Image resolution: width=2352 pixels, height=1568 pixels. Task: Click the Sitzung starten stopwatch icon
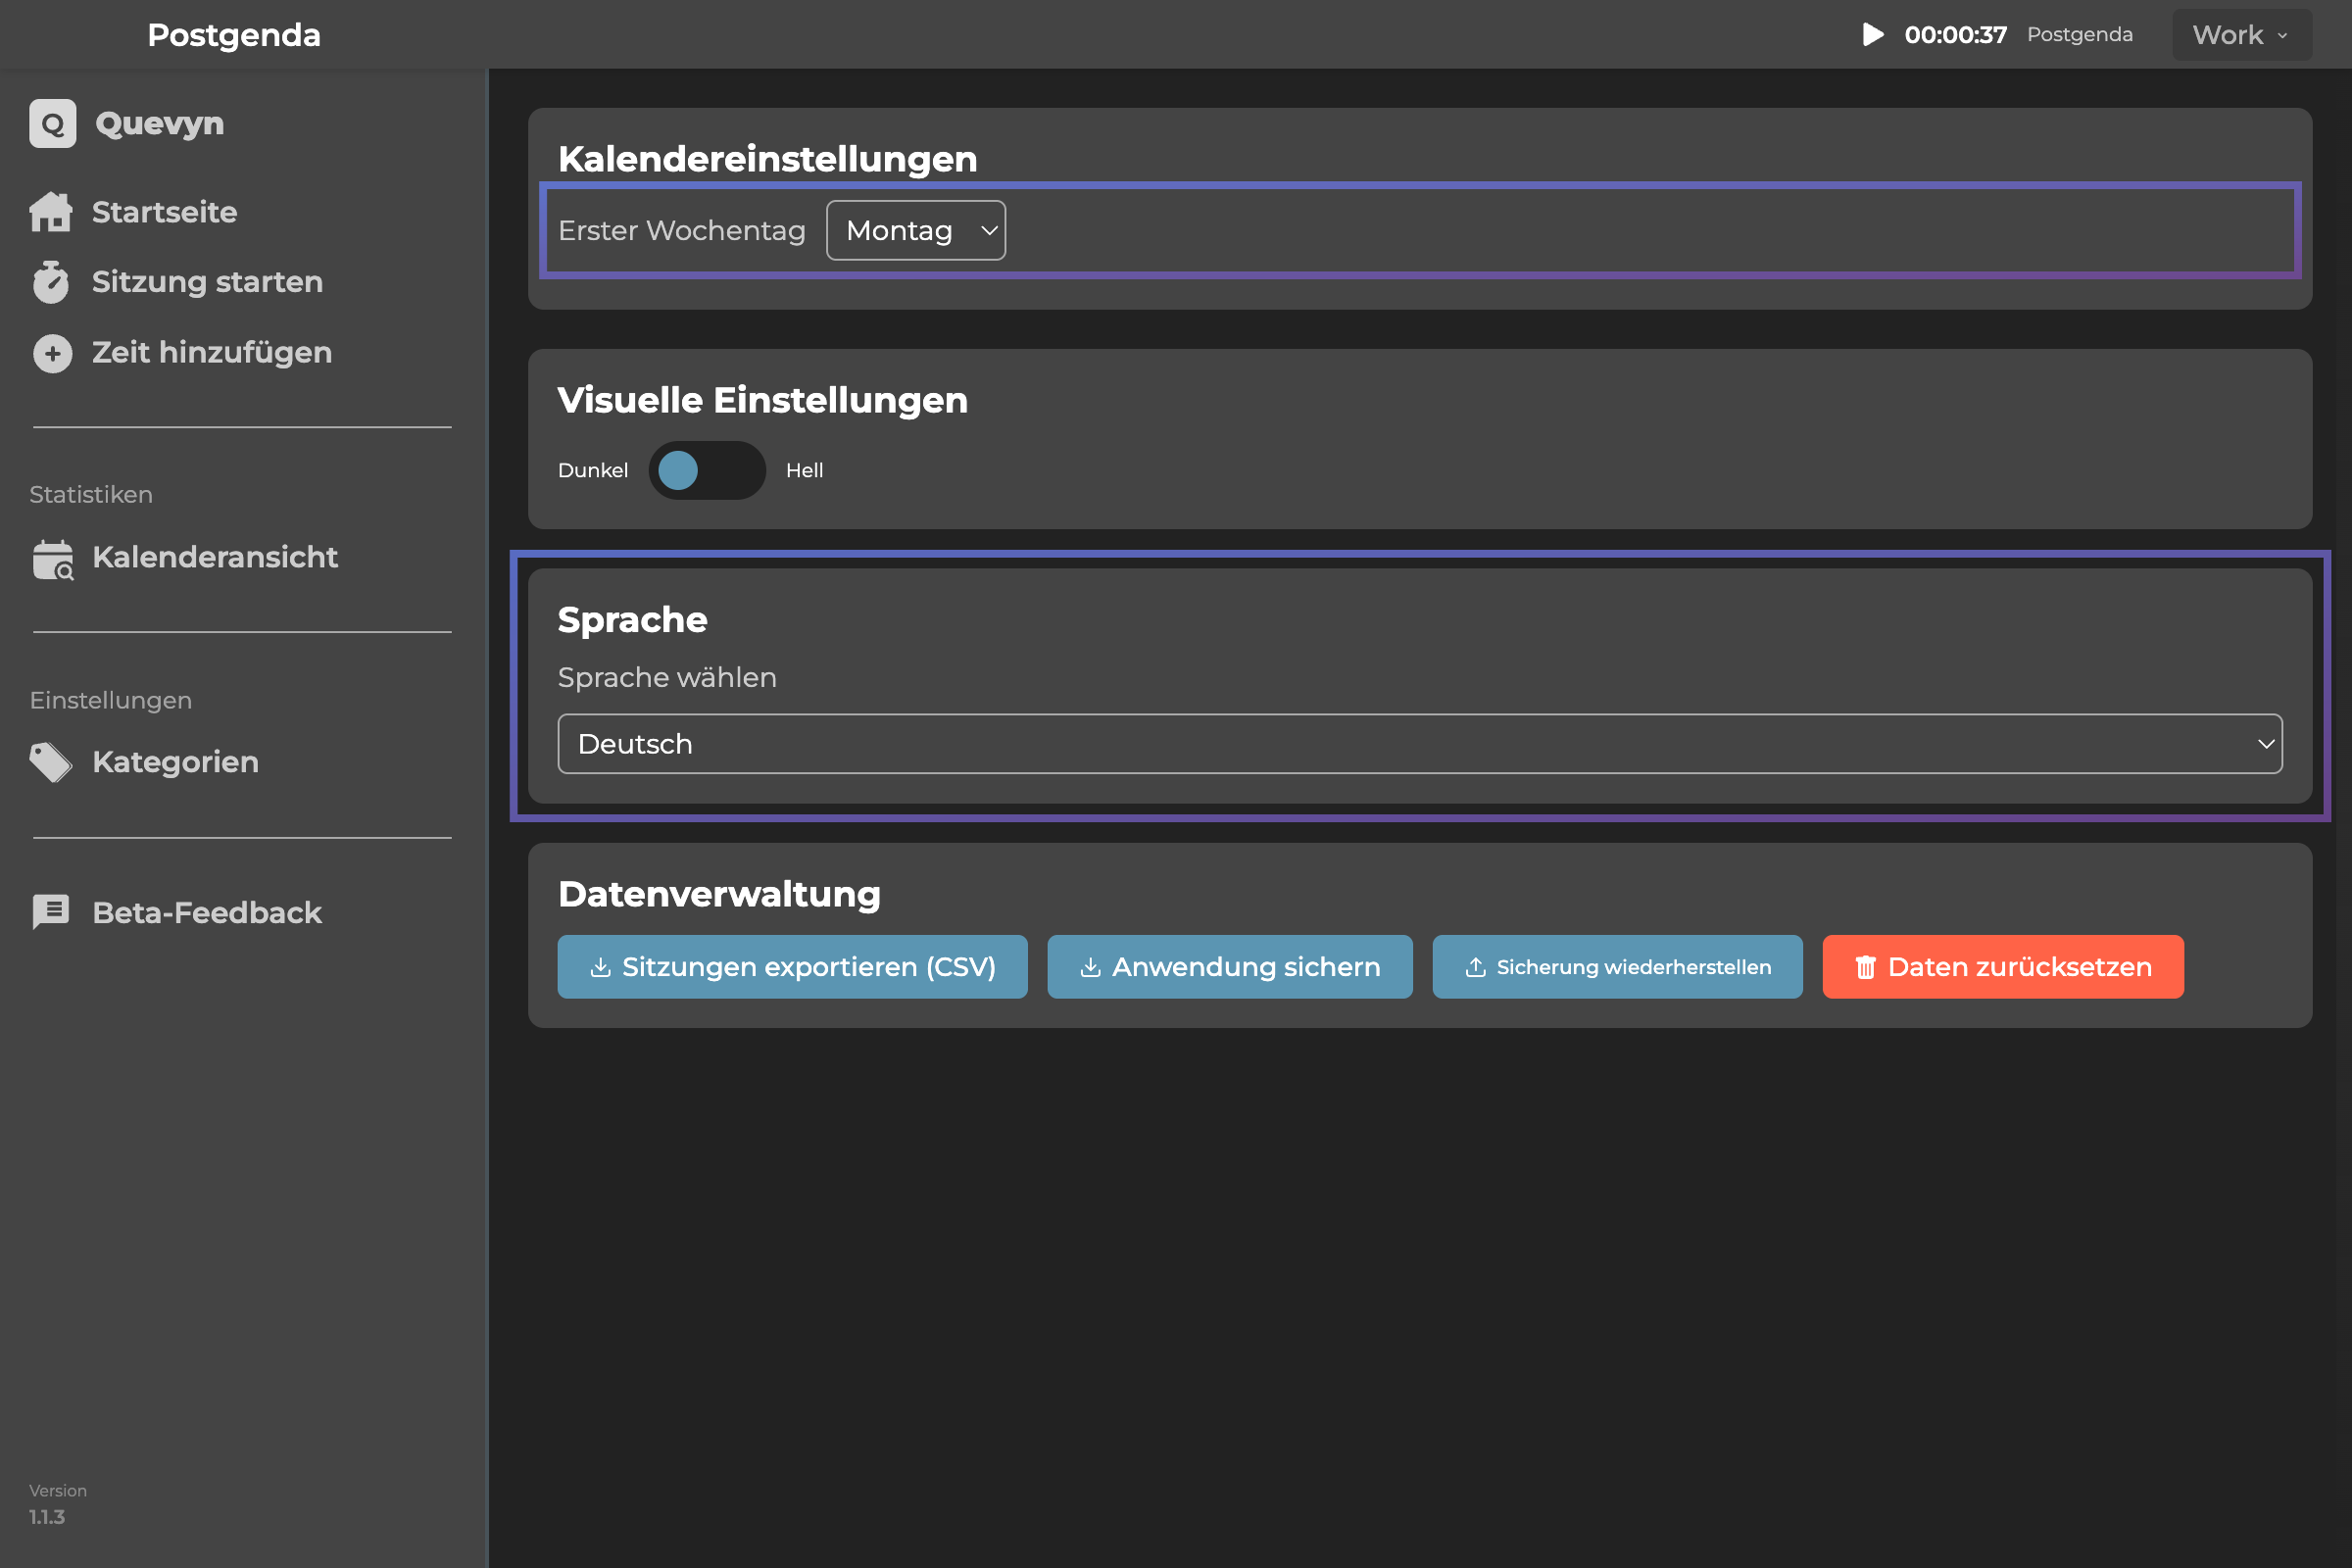(x=51, y=282)
